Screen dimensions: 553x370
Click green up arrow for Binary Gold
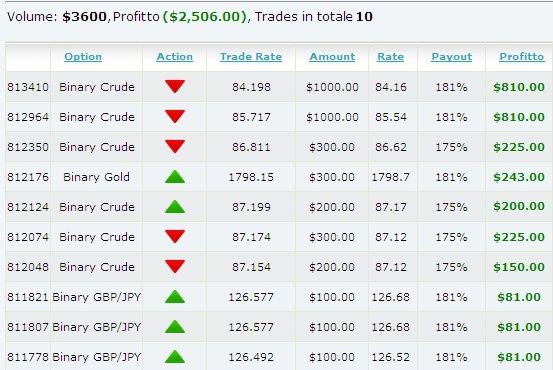(175, 177)
